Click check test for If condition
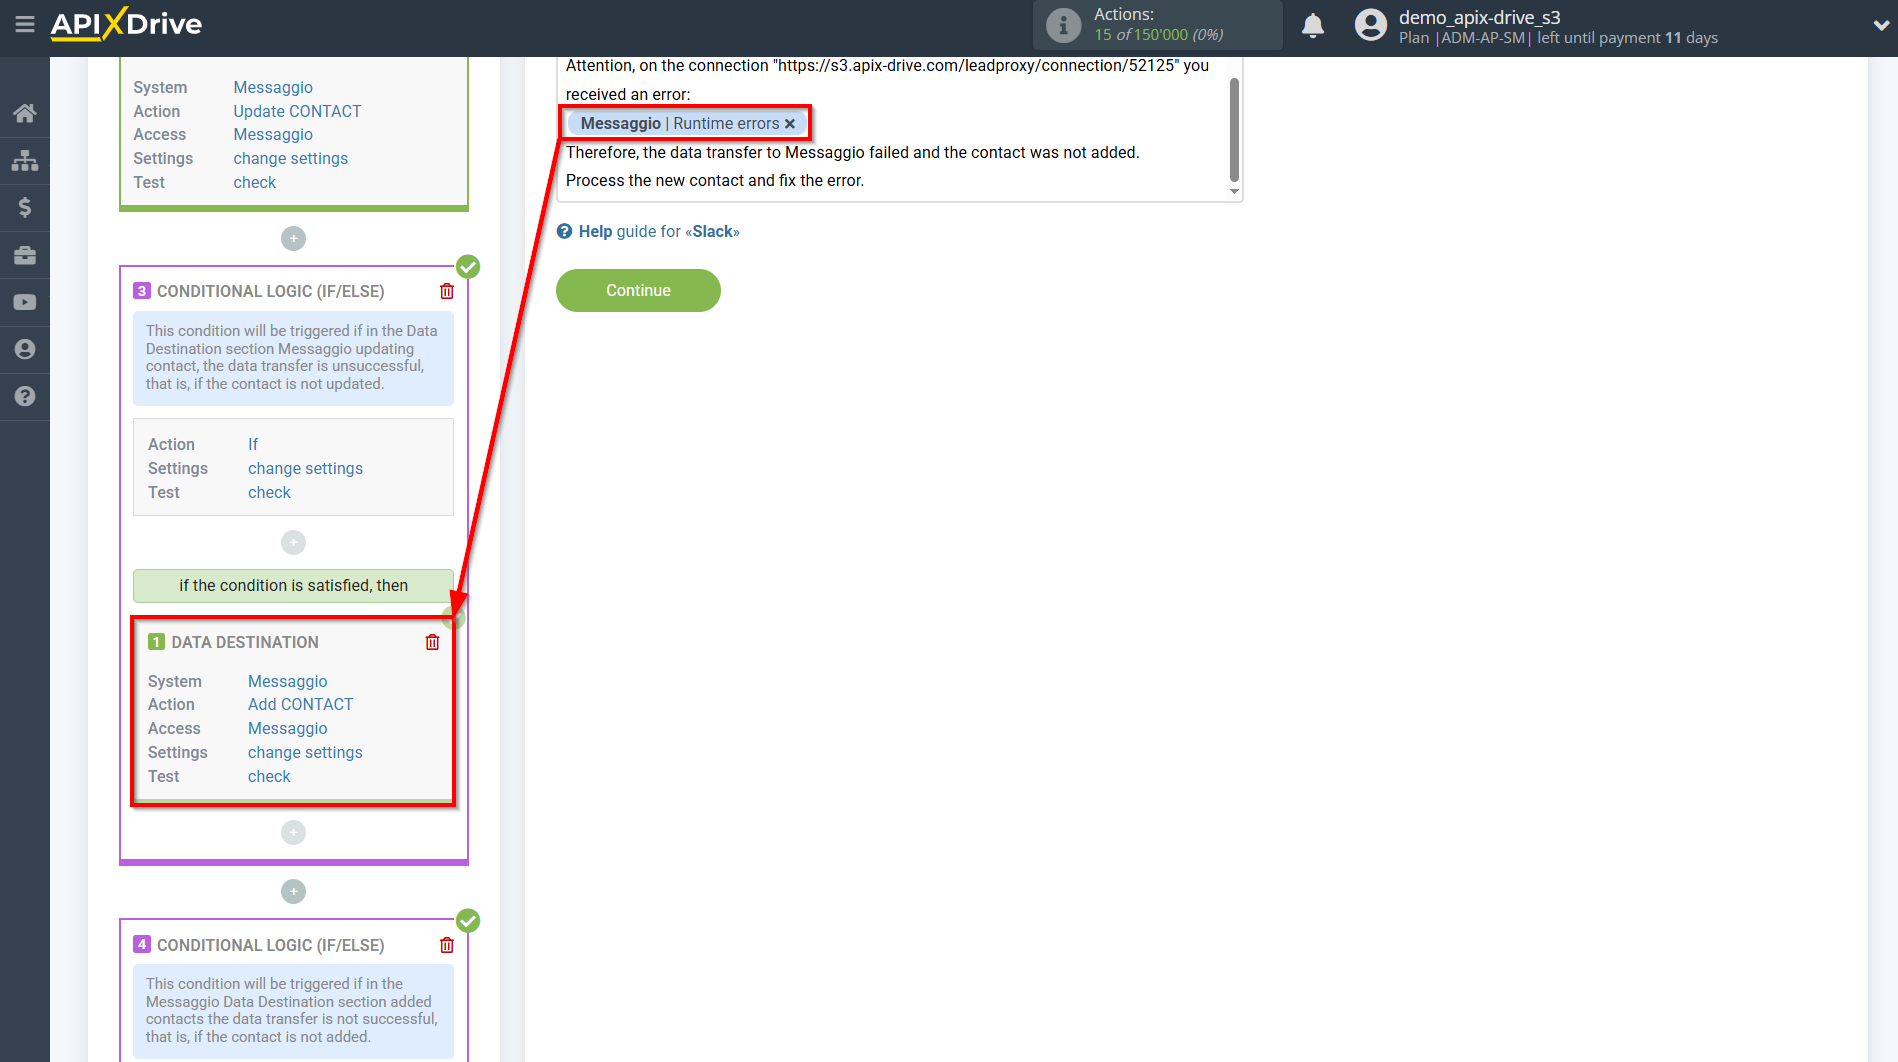 [x=269, y=492]
